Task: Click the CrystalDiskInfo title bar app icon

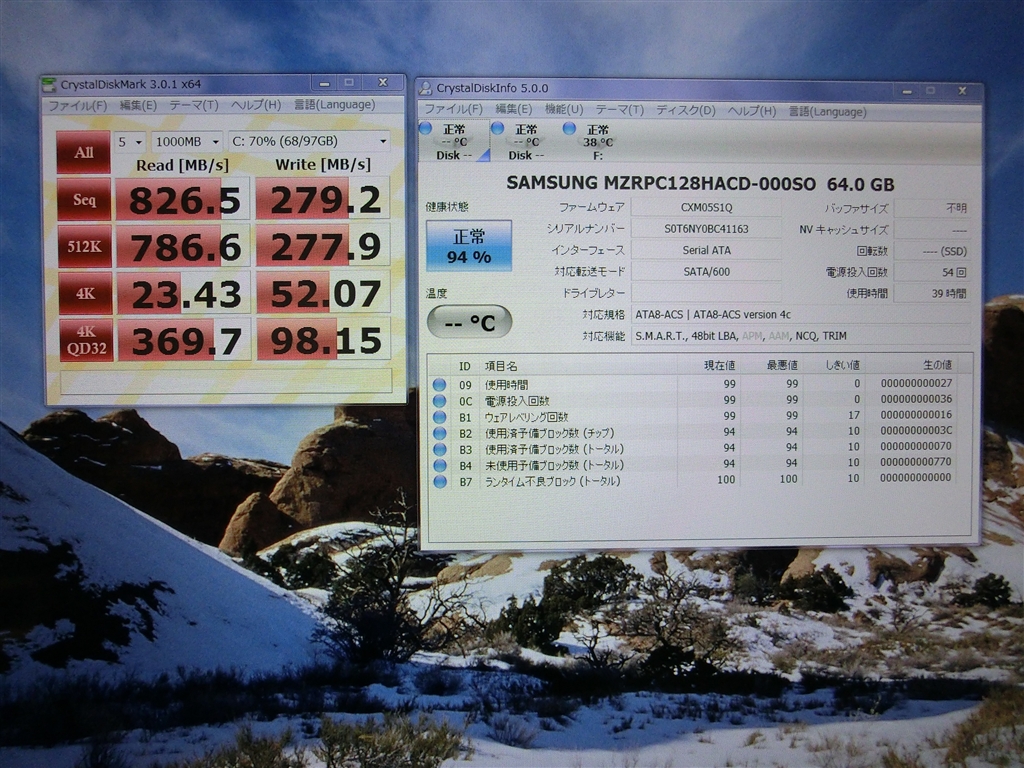Action: pos(425,88)
